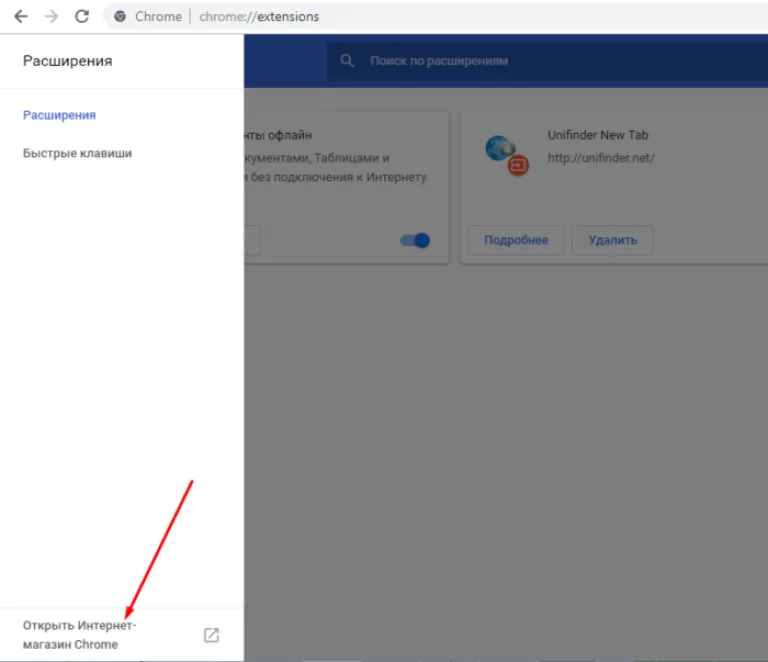Go back using the browser back arrow

[21, 17]
